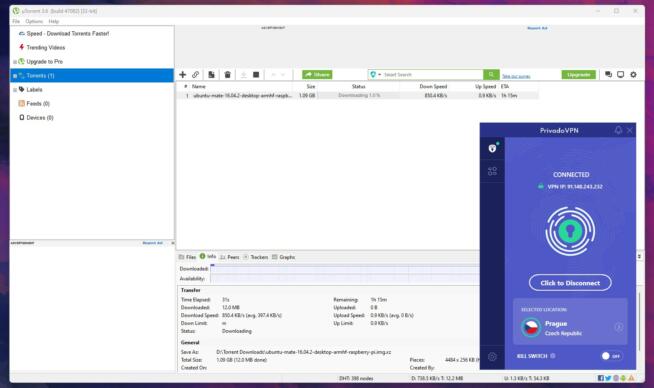Click the VPN lock emblem
Image resolution: width=654 pixels, height=388 pixels.
click(x=570, y=231)
